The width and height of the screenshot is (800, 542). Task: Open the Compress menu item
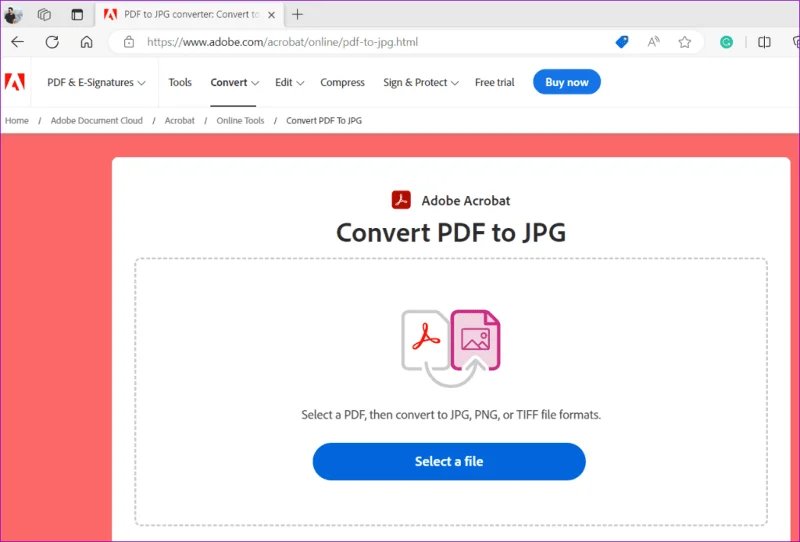point(342,82)
